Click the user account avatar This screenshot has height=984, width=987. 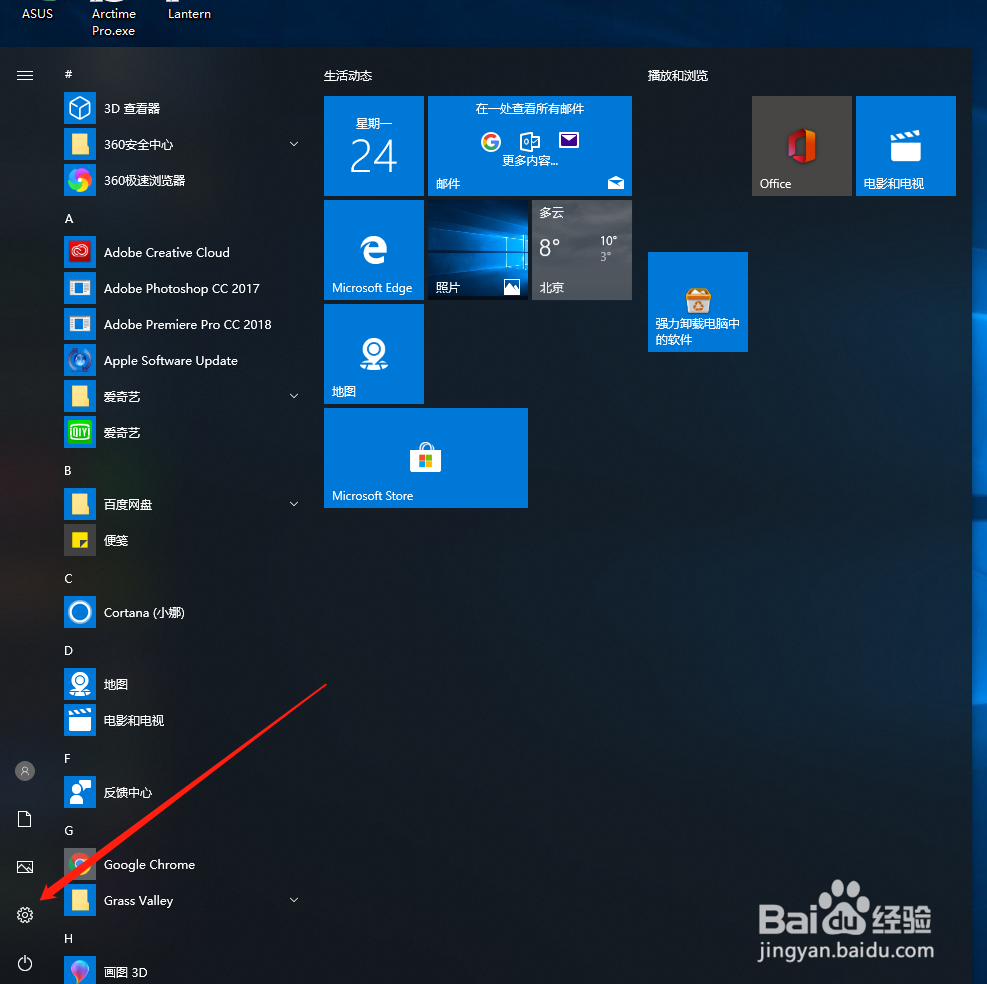pyautogui.click(x=25, y=771)
